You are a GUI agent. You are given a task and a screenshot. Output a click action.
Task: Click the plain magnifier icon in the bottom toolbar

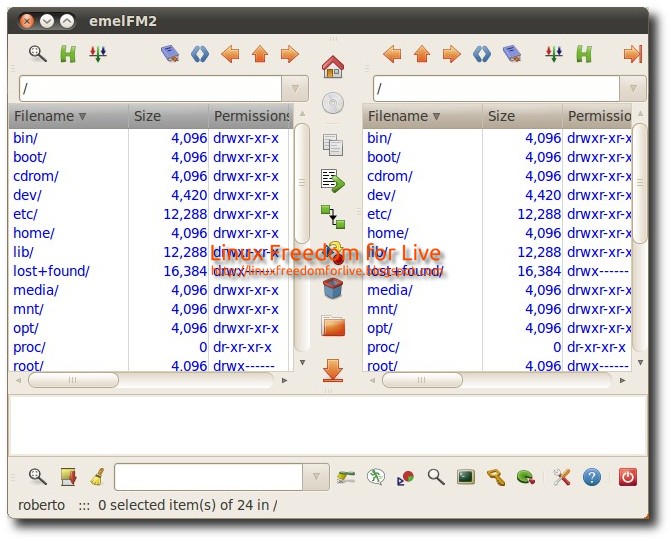[x=436, y=476]
